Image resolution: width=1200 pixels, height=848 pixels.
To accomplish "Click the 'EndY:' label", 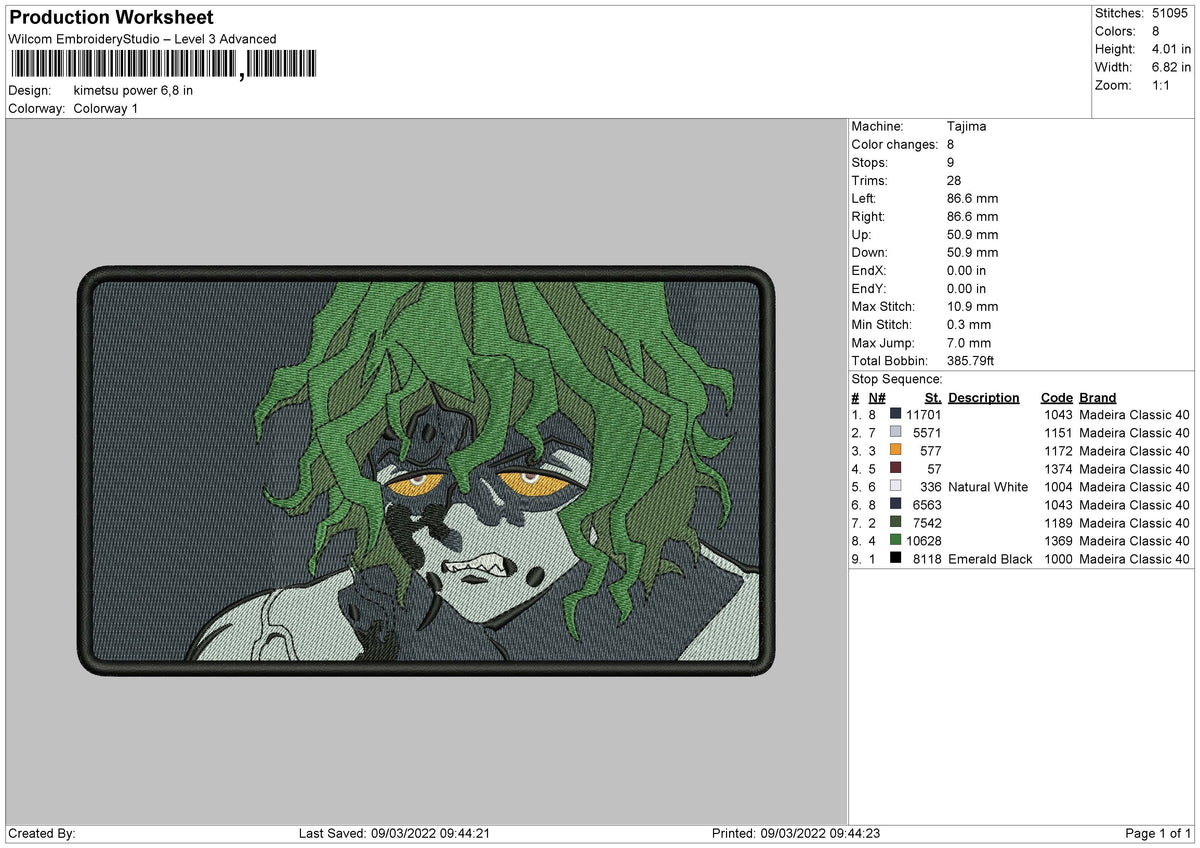I will (x=869, y=288).
